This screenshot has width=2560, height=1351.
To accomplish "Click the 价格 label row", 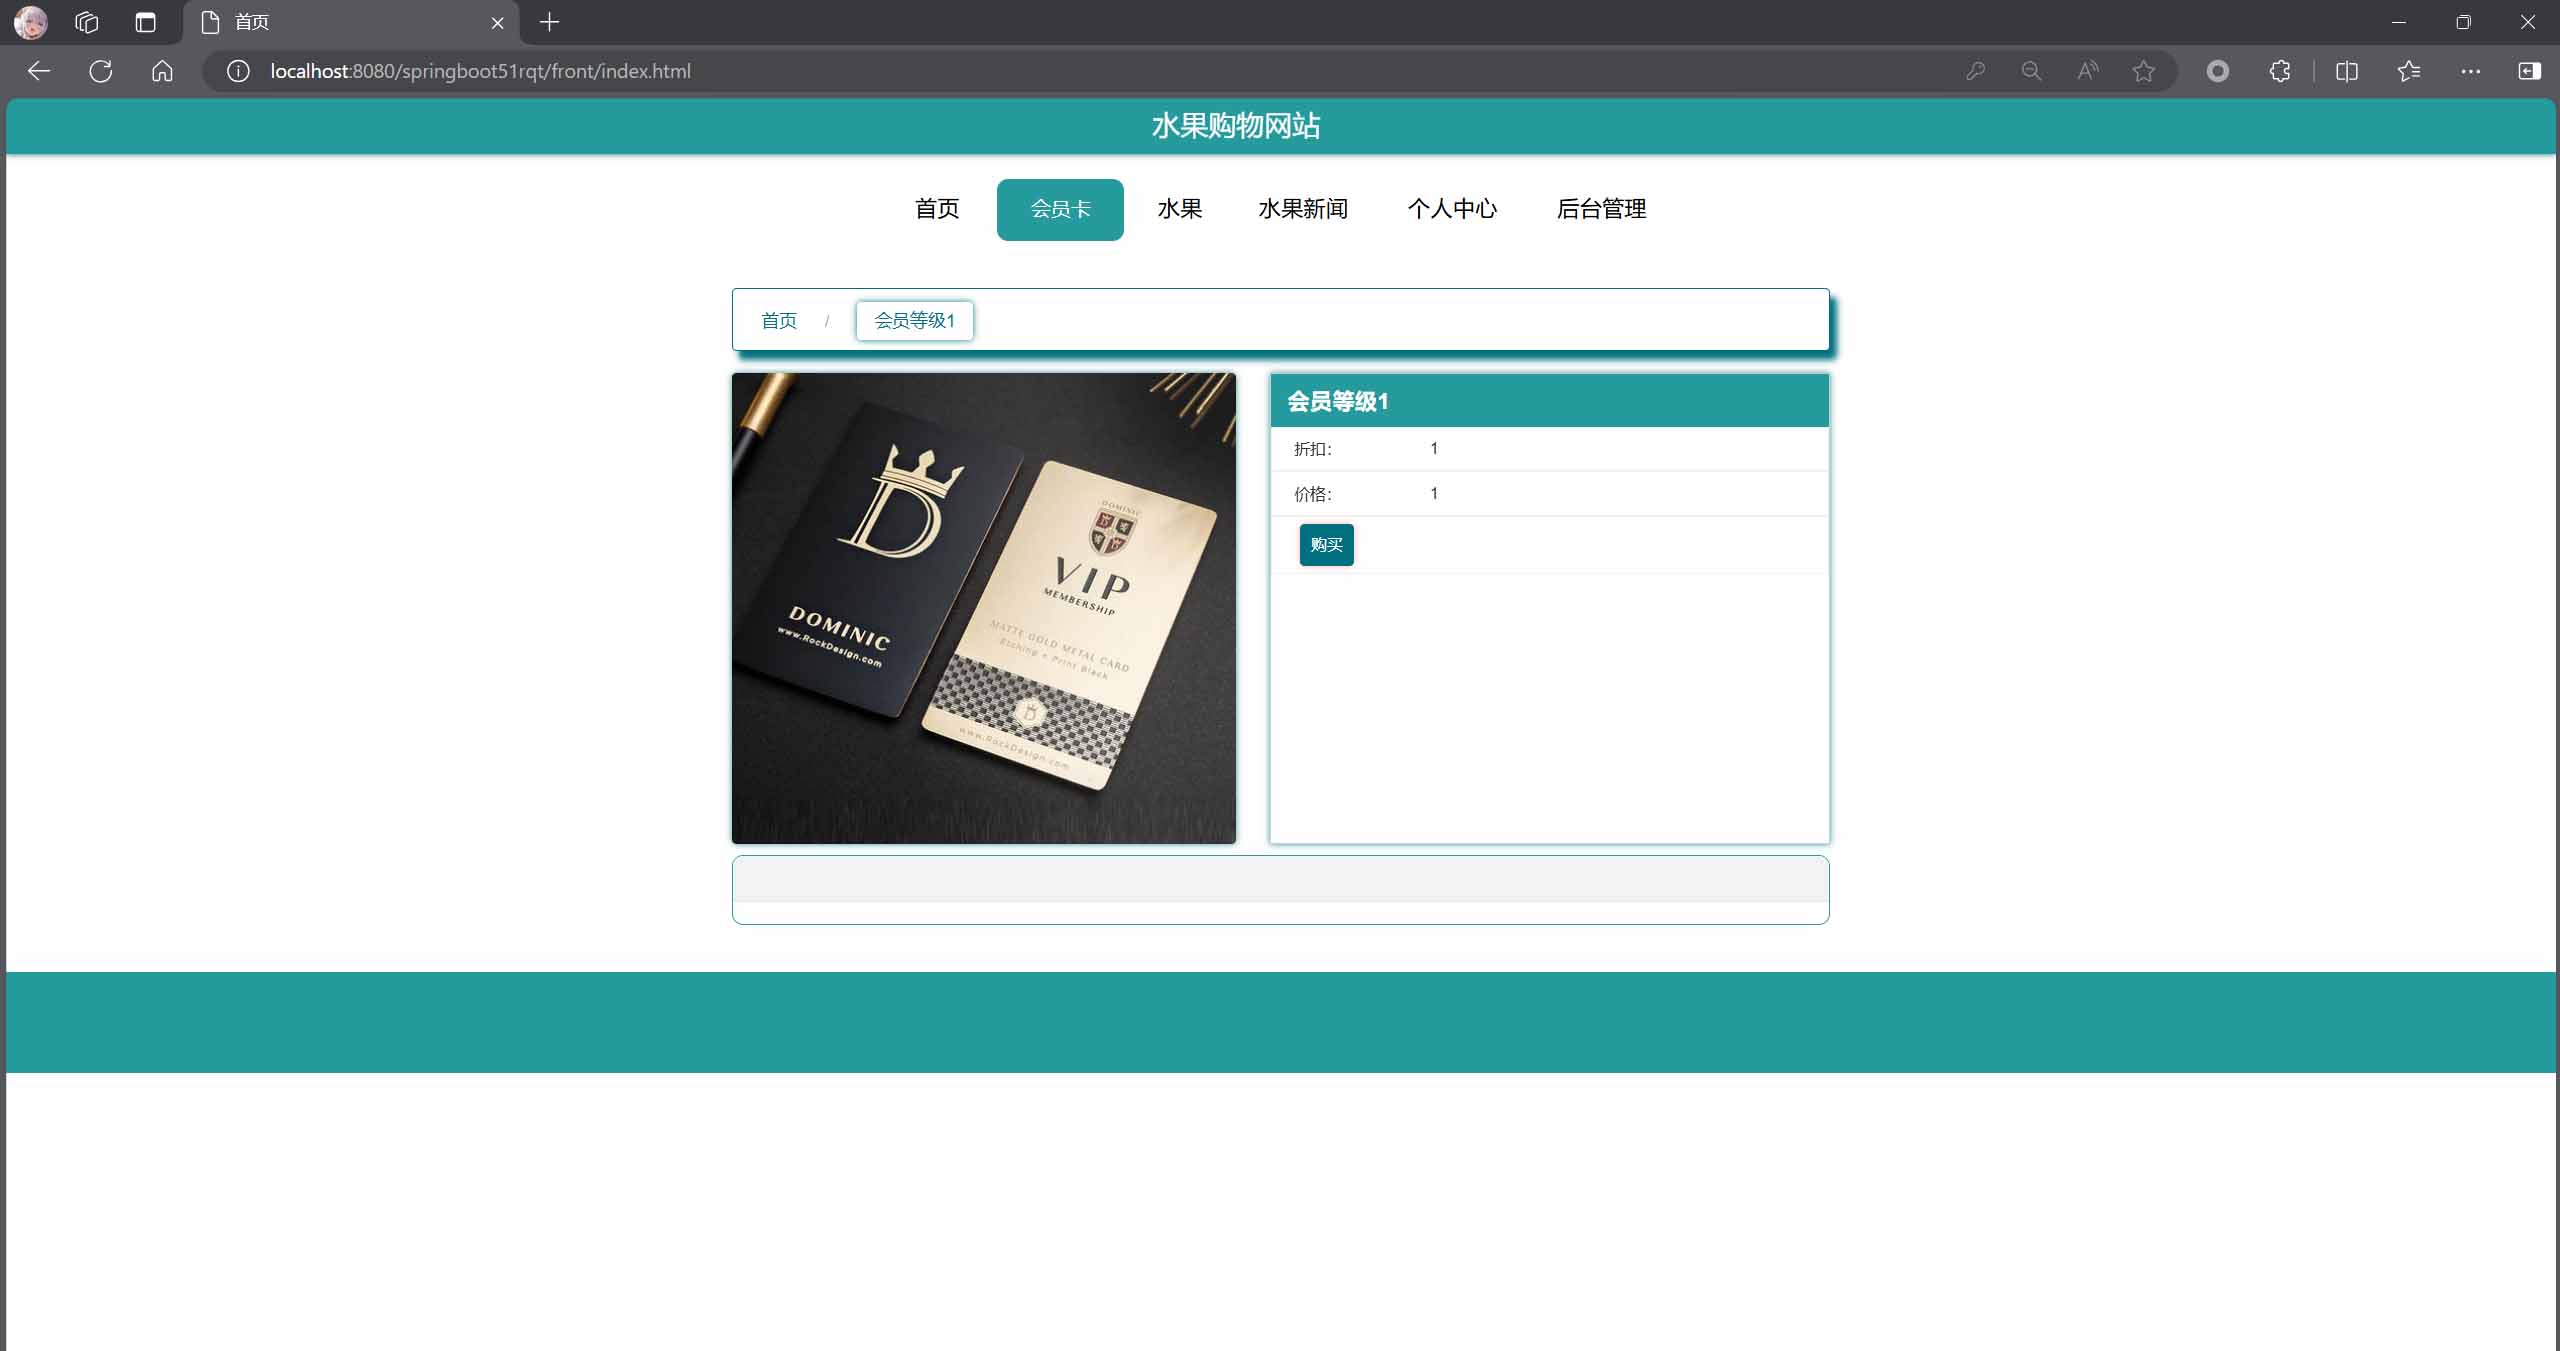I will pyautogui.click(x=1549, y=494).
